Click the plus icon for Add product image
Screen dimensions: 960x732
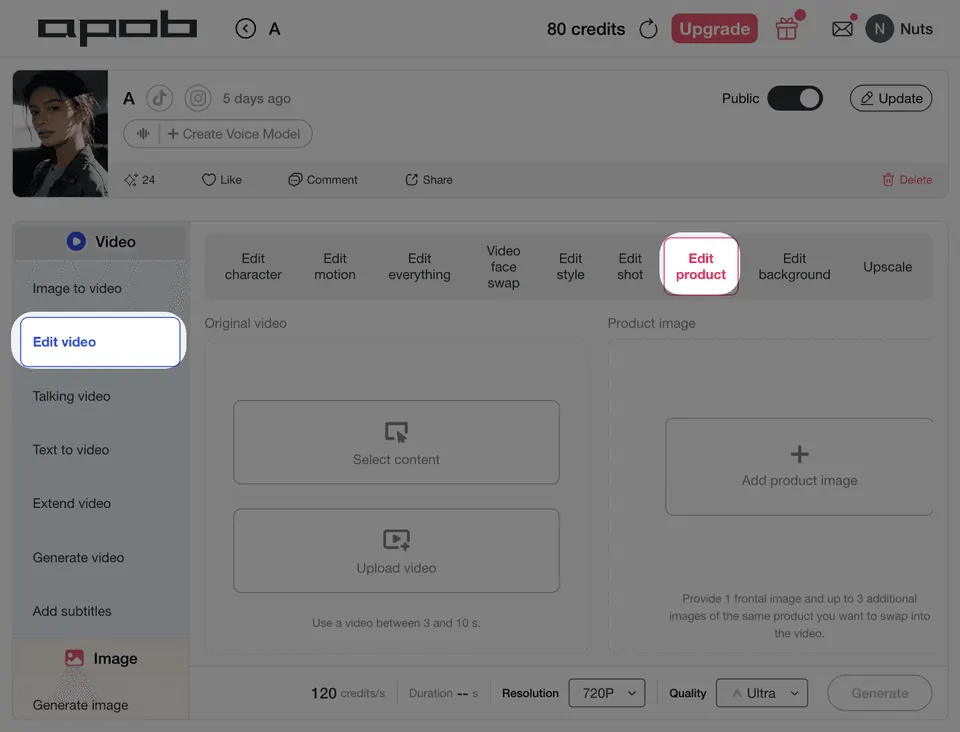tap(799, 454)
